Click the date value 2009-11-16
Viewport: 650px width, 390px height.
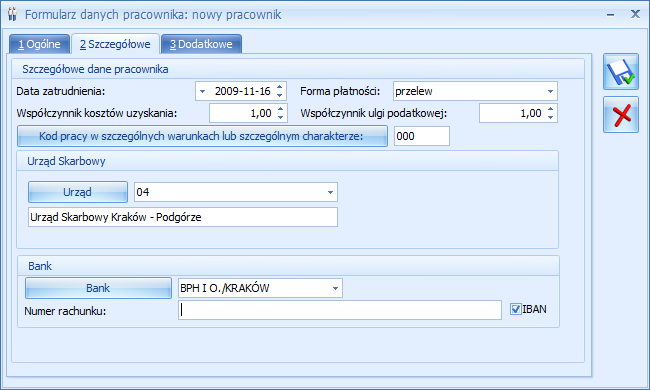243,91
